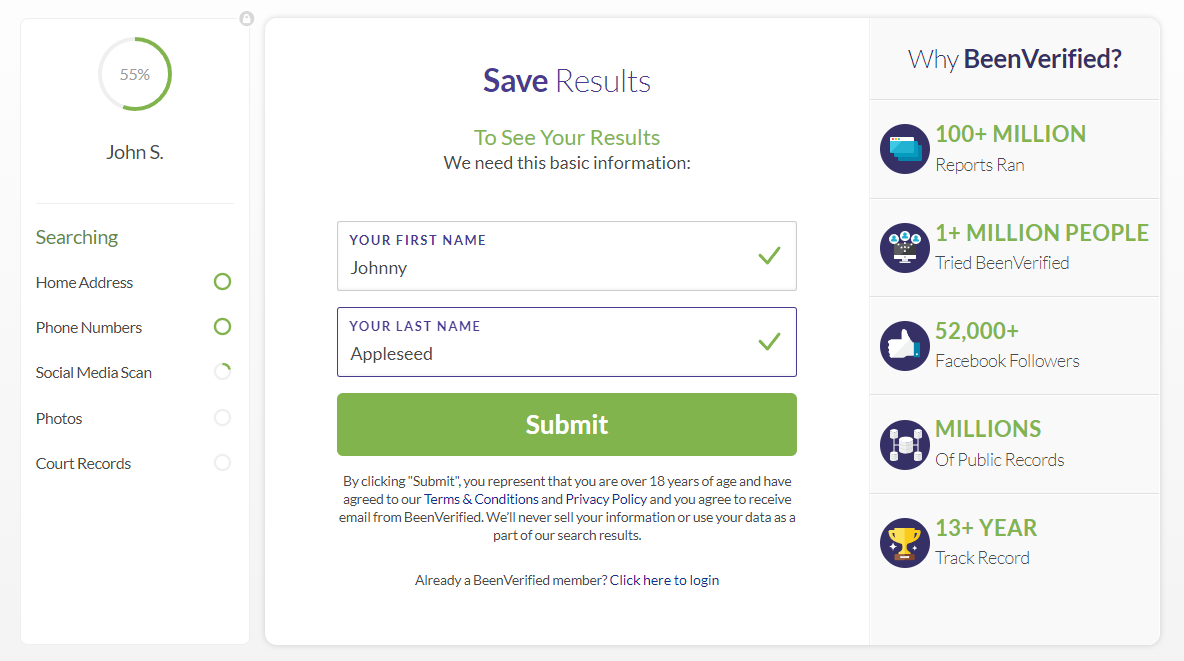Click the green Submit button
The width and height of the screenshot is (1184, 661).
point(567,425)
